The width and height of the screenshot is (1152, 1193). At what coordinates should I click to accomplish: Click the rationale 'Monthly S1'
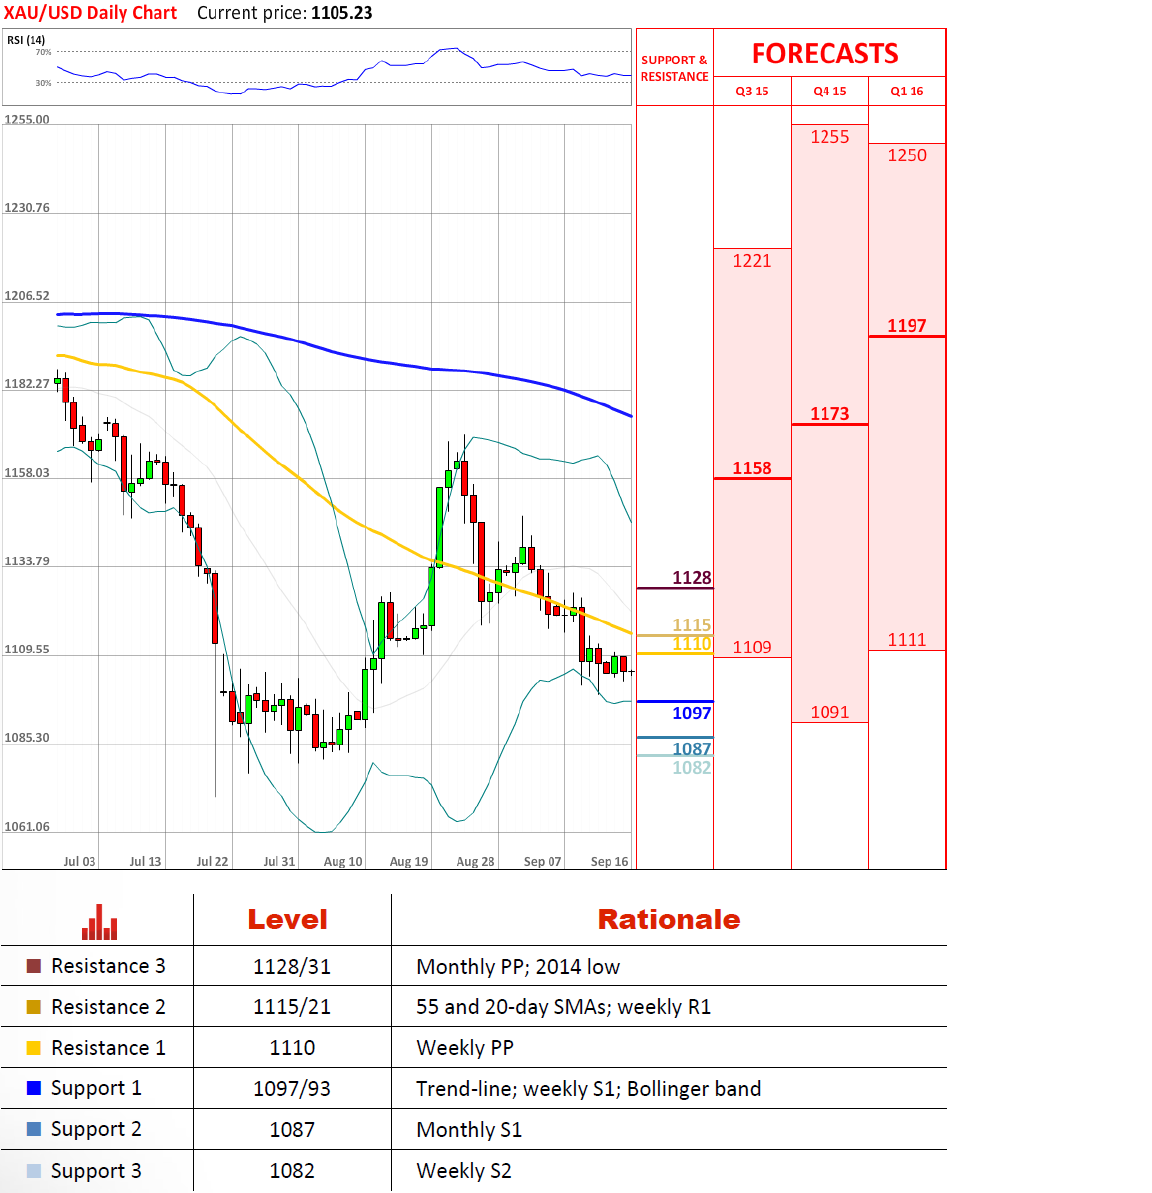pos(469,1130)
